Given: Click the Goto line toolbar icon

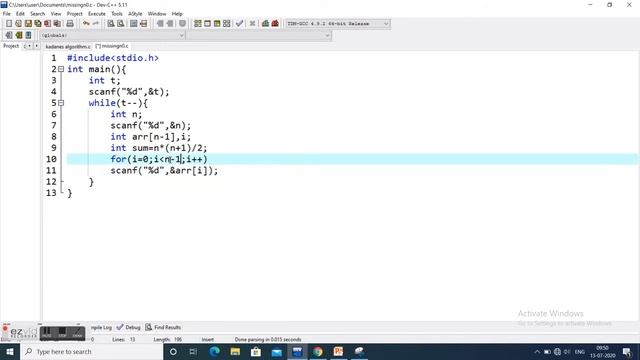Looking at the screenshot, I should coord(143,24).
